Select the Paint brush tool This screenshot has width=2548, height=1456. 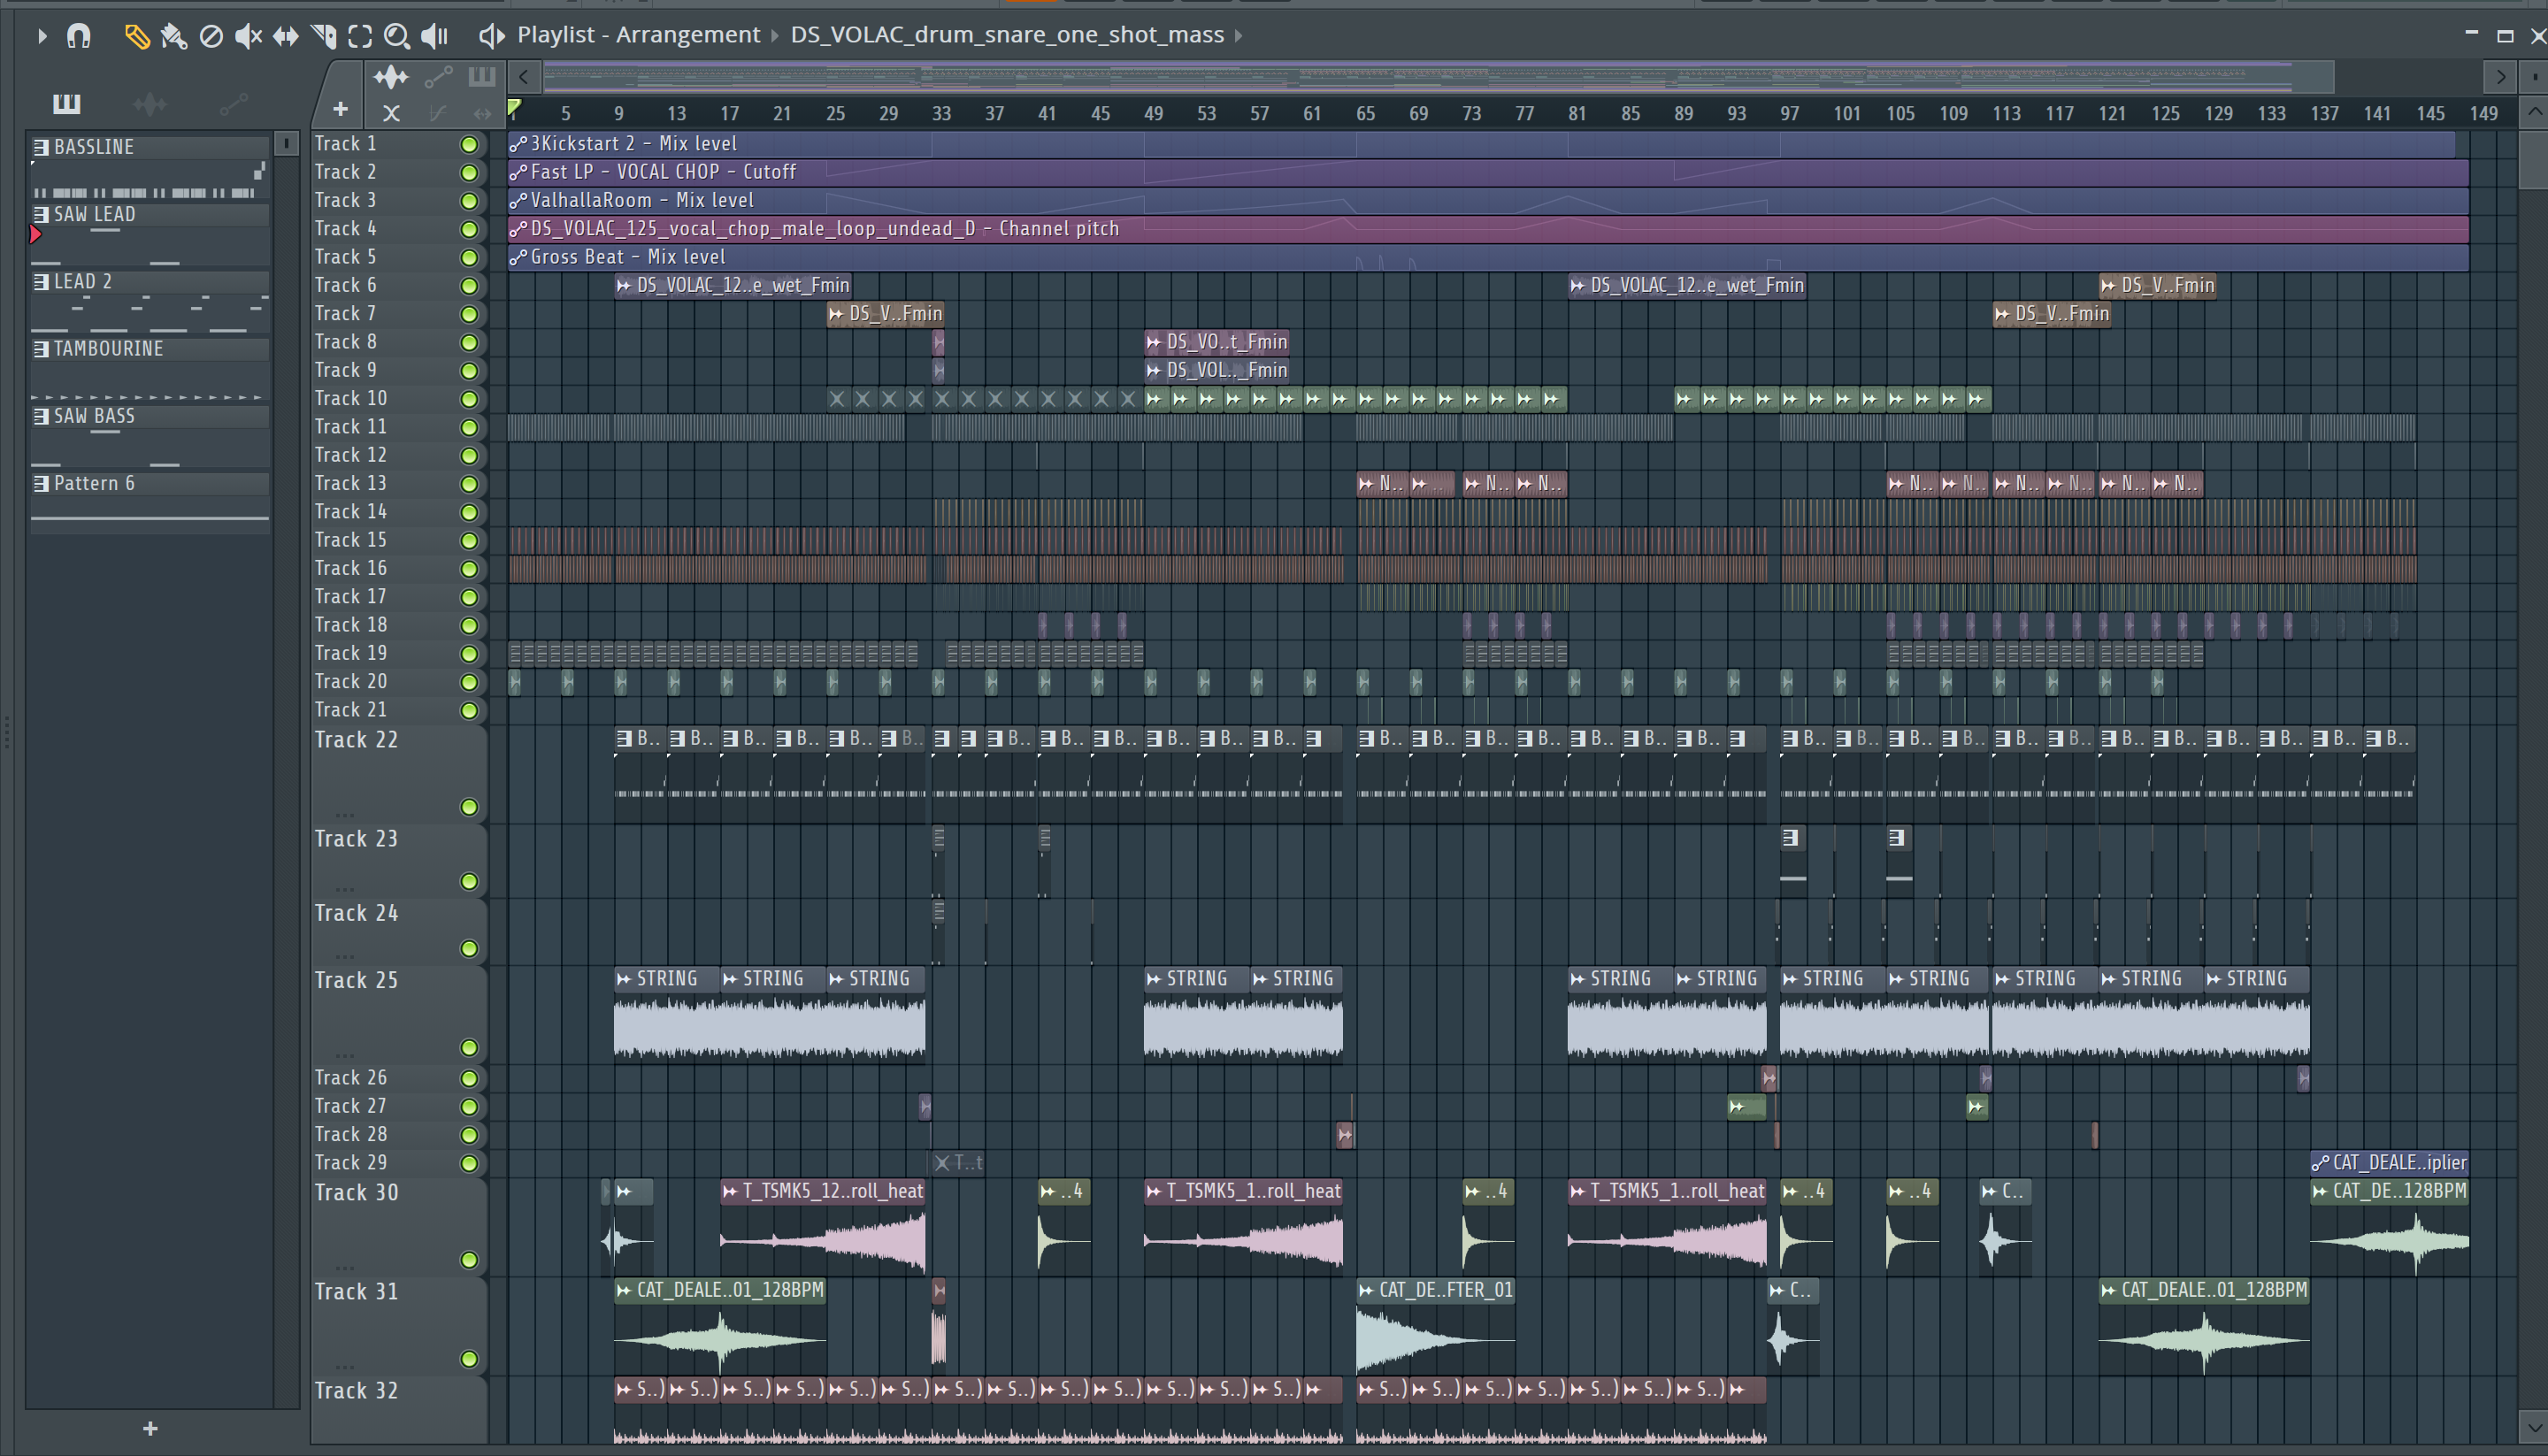tap(174, 37)
